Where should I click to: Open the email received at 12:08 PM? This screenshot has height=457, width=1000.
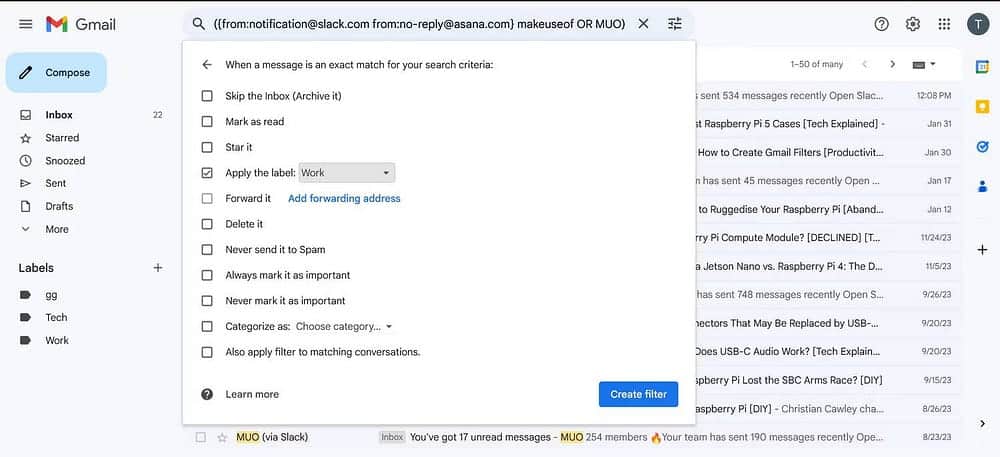(x=828, y=96)
